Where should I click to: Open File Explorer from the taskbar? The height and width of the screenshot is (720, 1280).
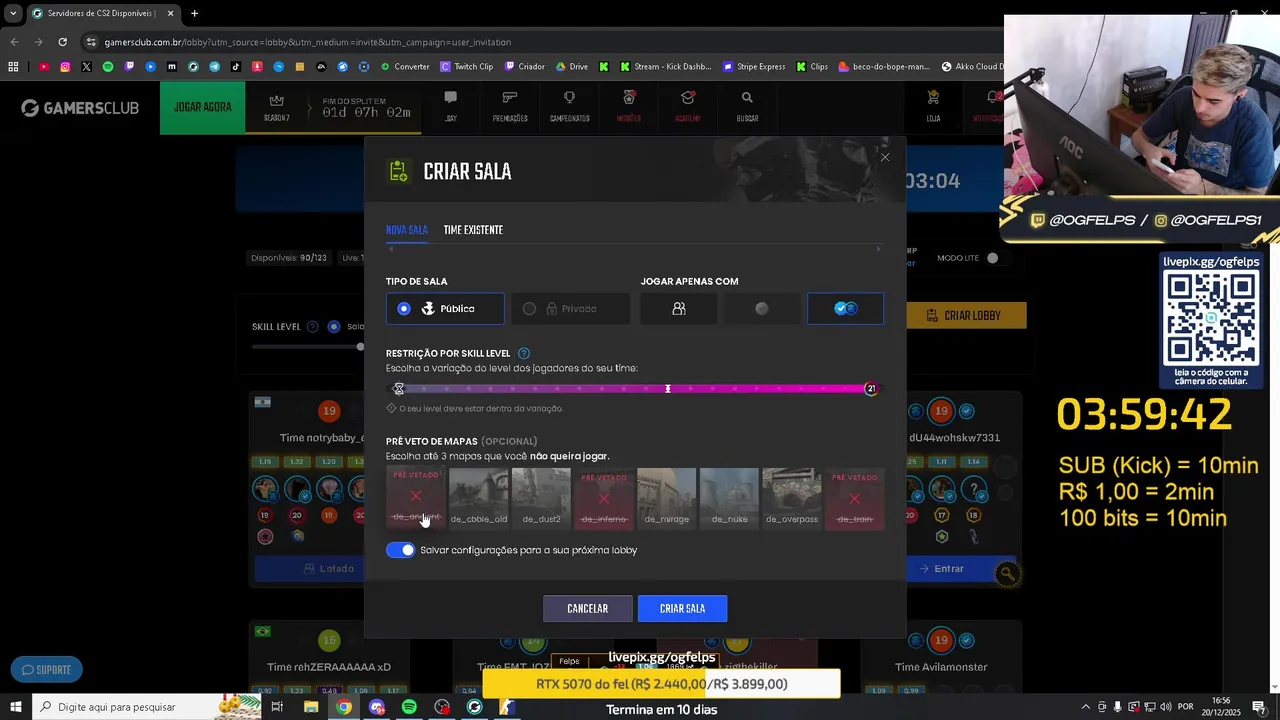pyautogui.click(x=311, y=707)
